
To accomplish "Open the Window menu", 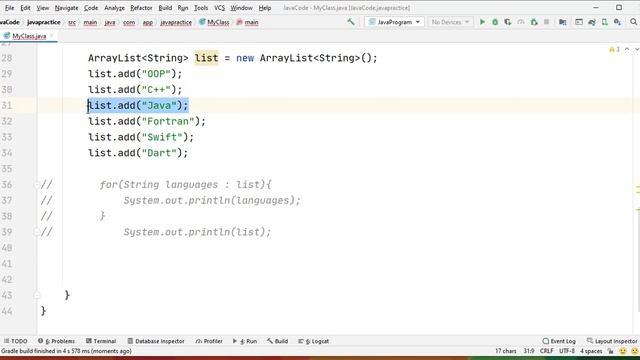I will click(241, 8).
